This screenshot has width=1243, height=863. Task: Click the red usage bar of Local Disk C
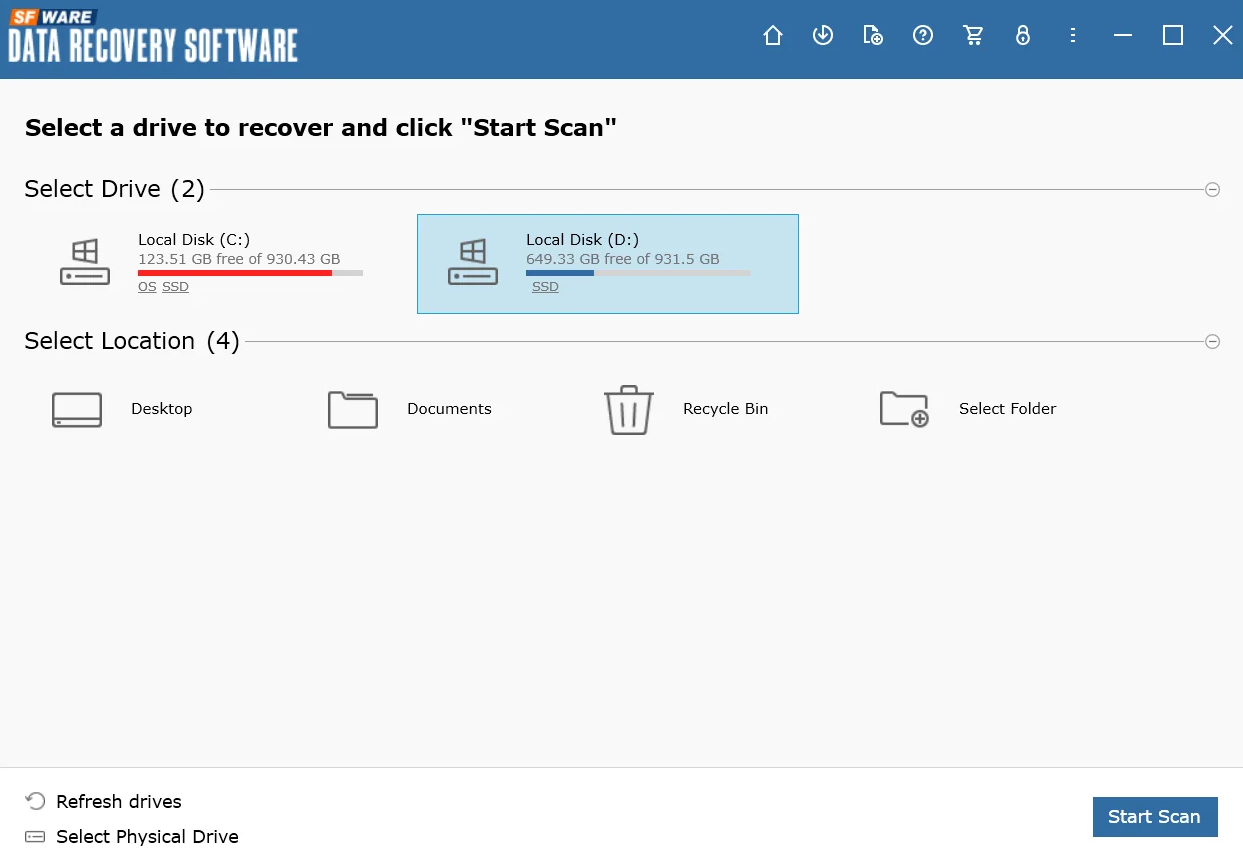235,272
